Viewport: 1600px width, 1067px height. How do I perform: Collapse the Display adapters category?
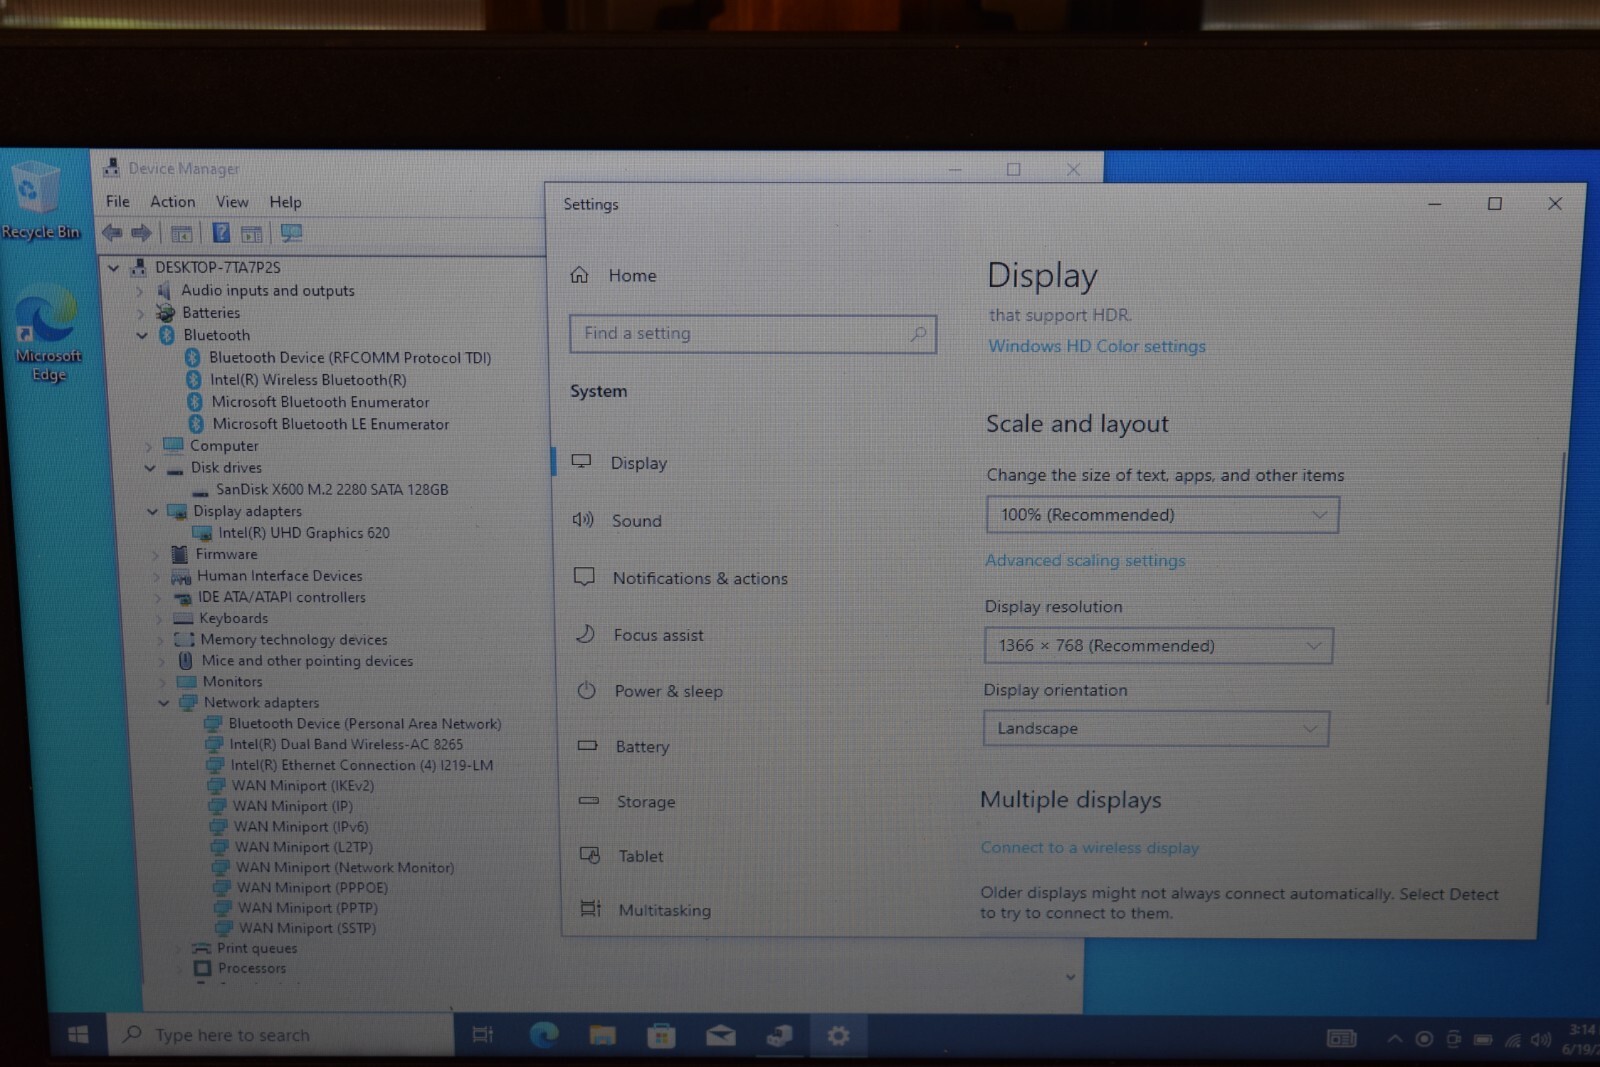152,511
